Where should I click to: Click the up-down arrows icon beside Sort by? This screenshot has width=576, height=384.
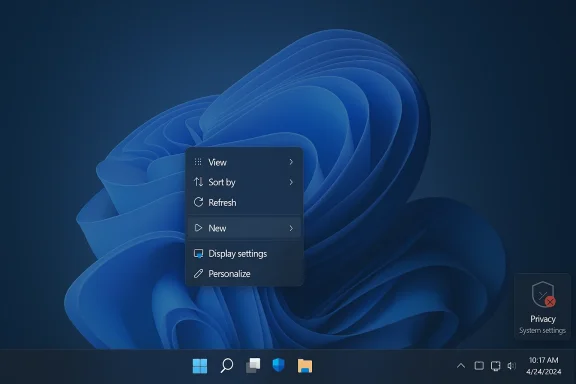[198, 182]
